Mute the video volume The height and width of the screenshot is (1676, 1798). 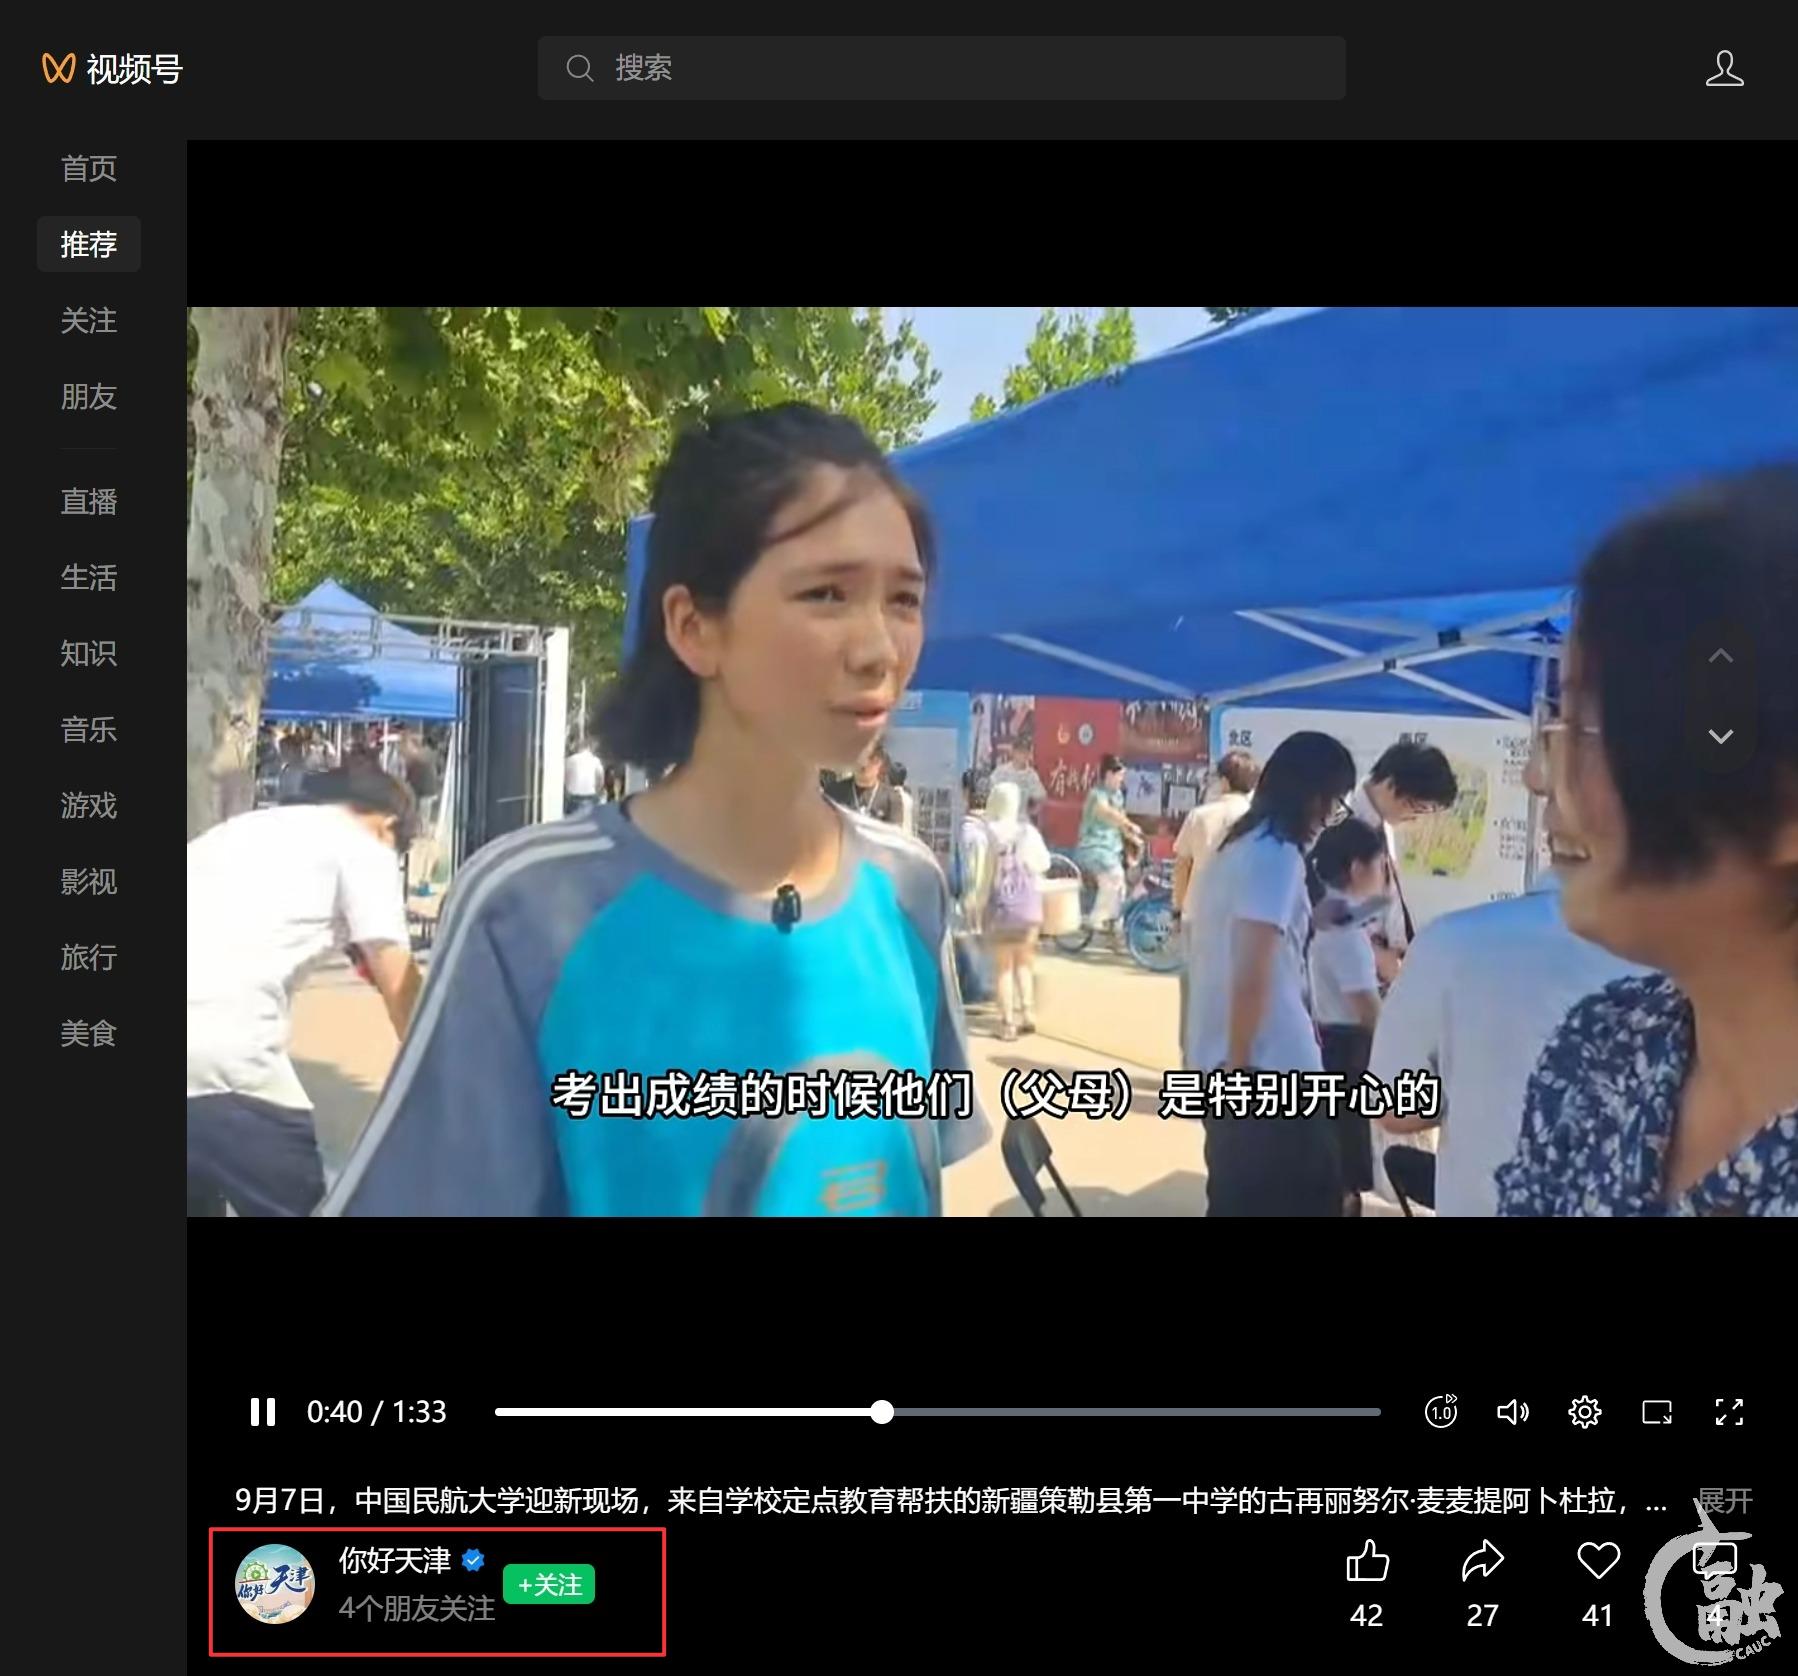click(1512, 1411)
